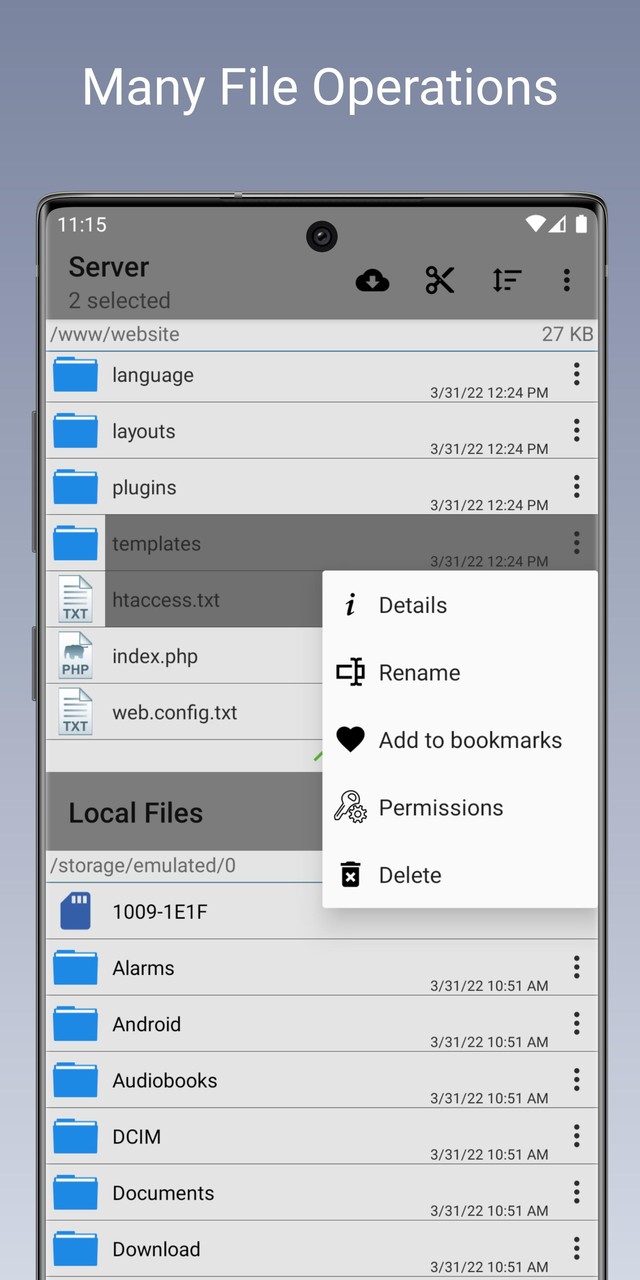Tap the TXT icon beside web.config.txt

tap(75, 712)
